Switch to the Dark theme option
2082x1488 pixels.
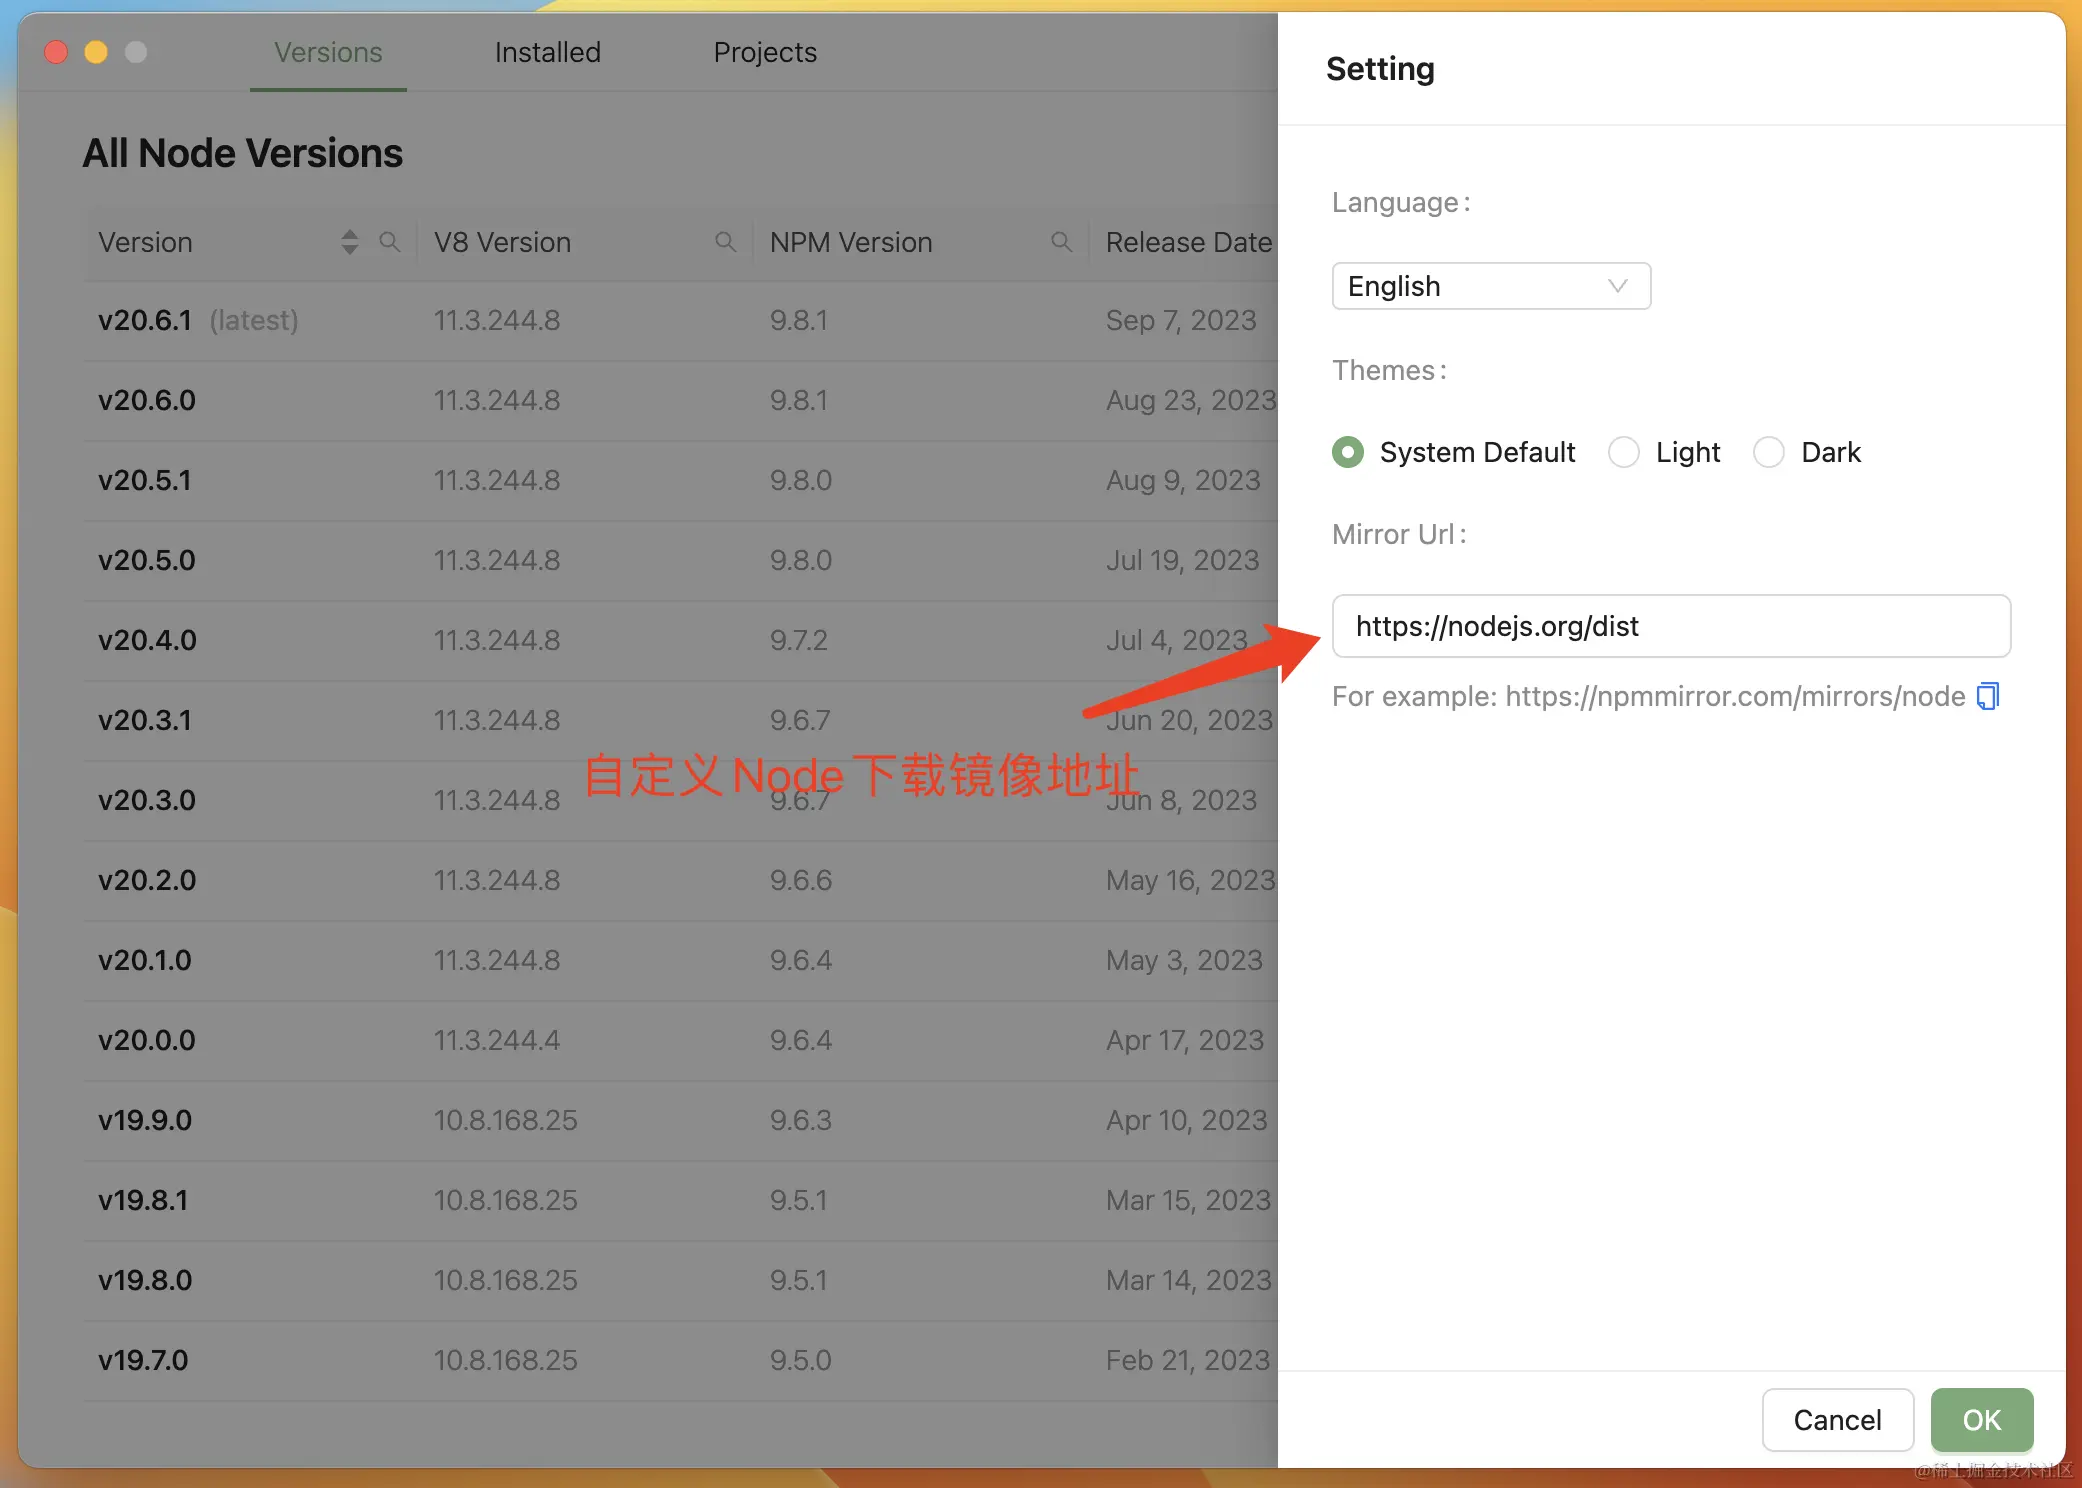click(x=1769, y=452)
